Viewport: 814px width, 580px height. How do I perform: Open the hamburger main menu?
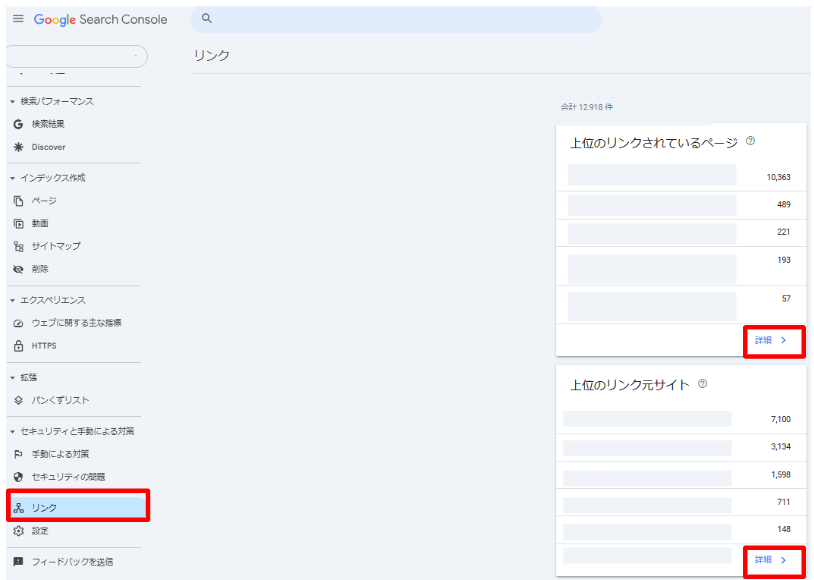18,20
